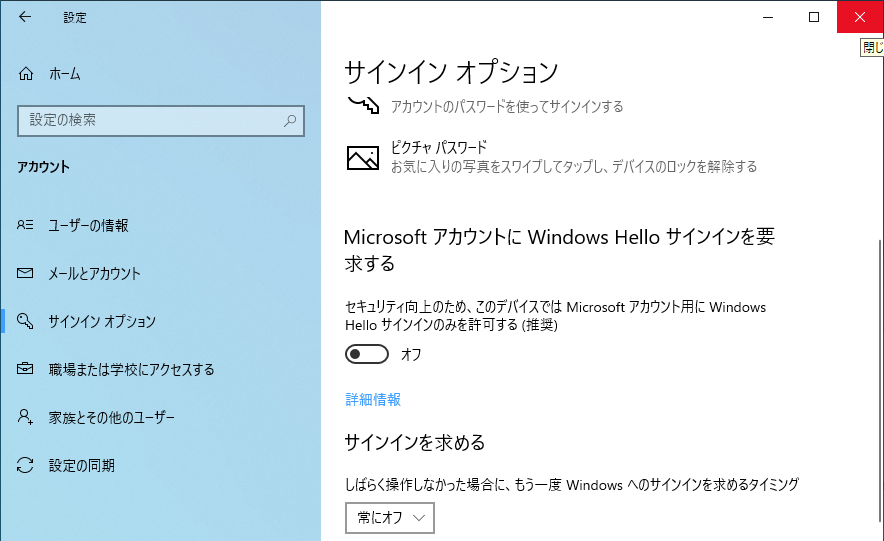884x541 pixels.
Task: Maximize the 設定 window
Action: point(814,17)
